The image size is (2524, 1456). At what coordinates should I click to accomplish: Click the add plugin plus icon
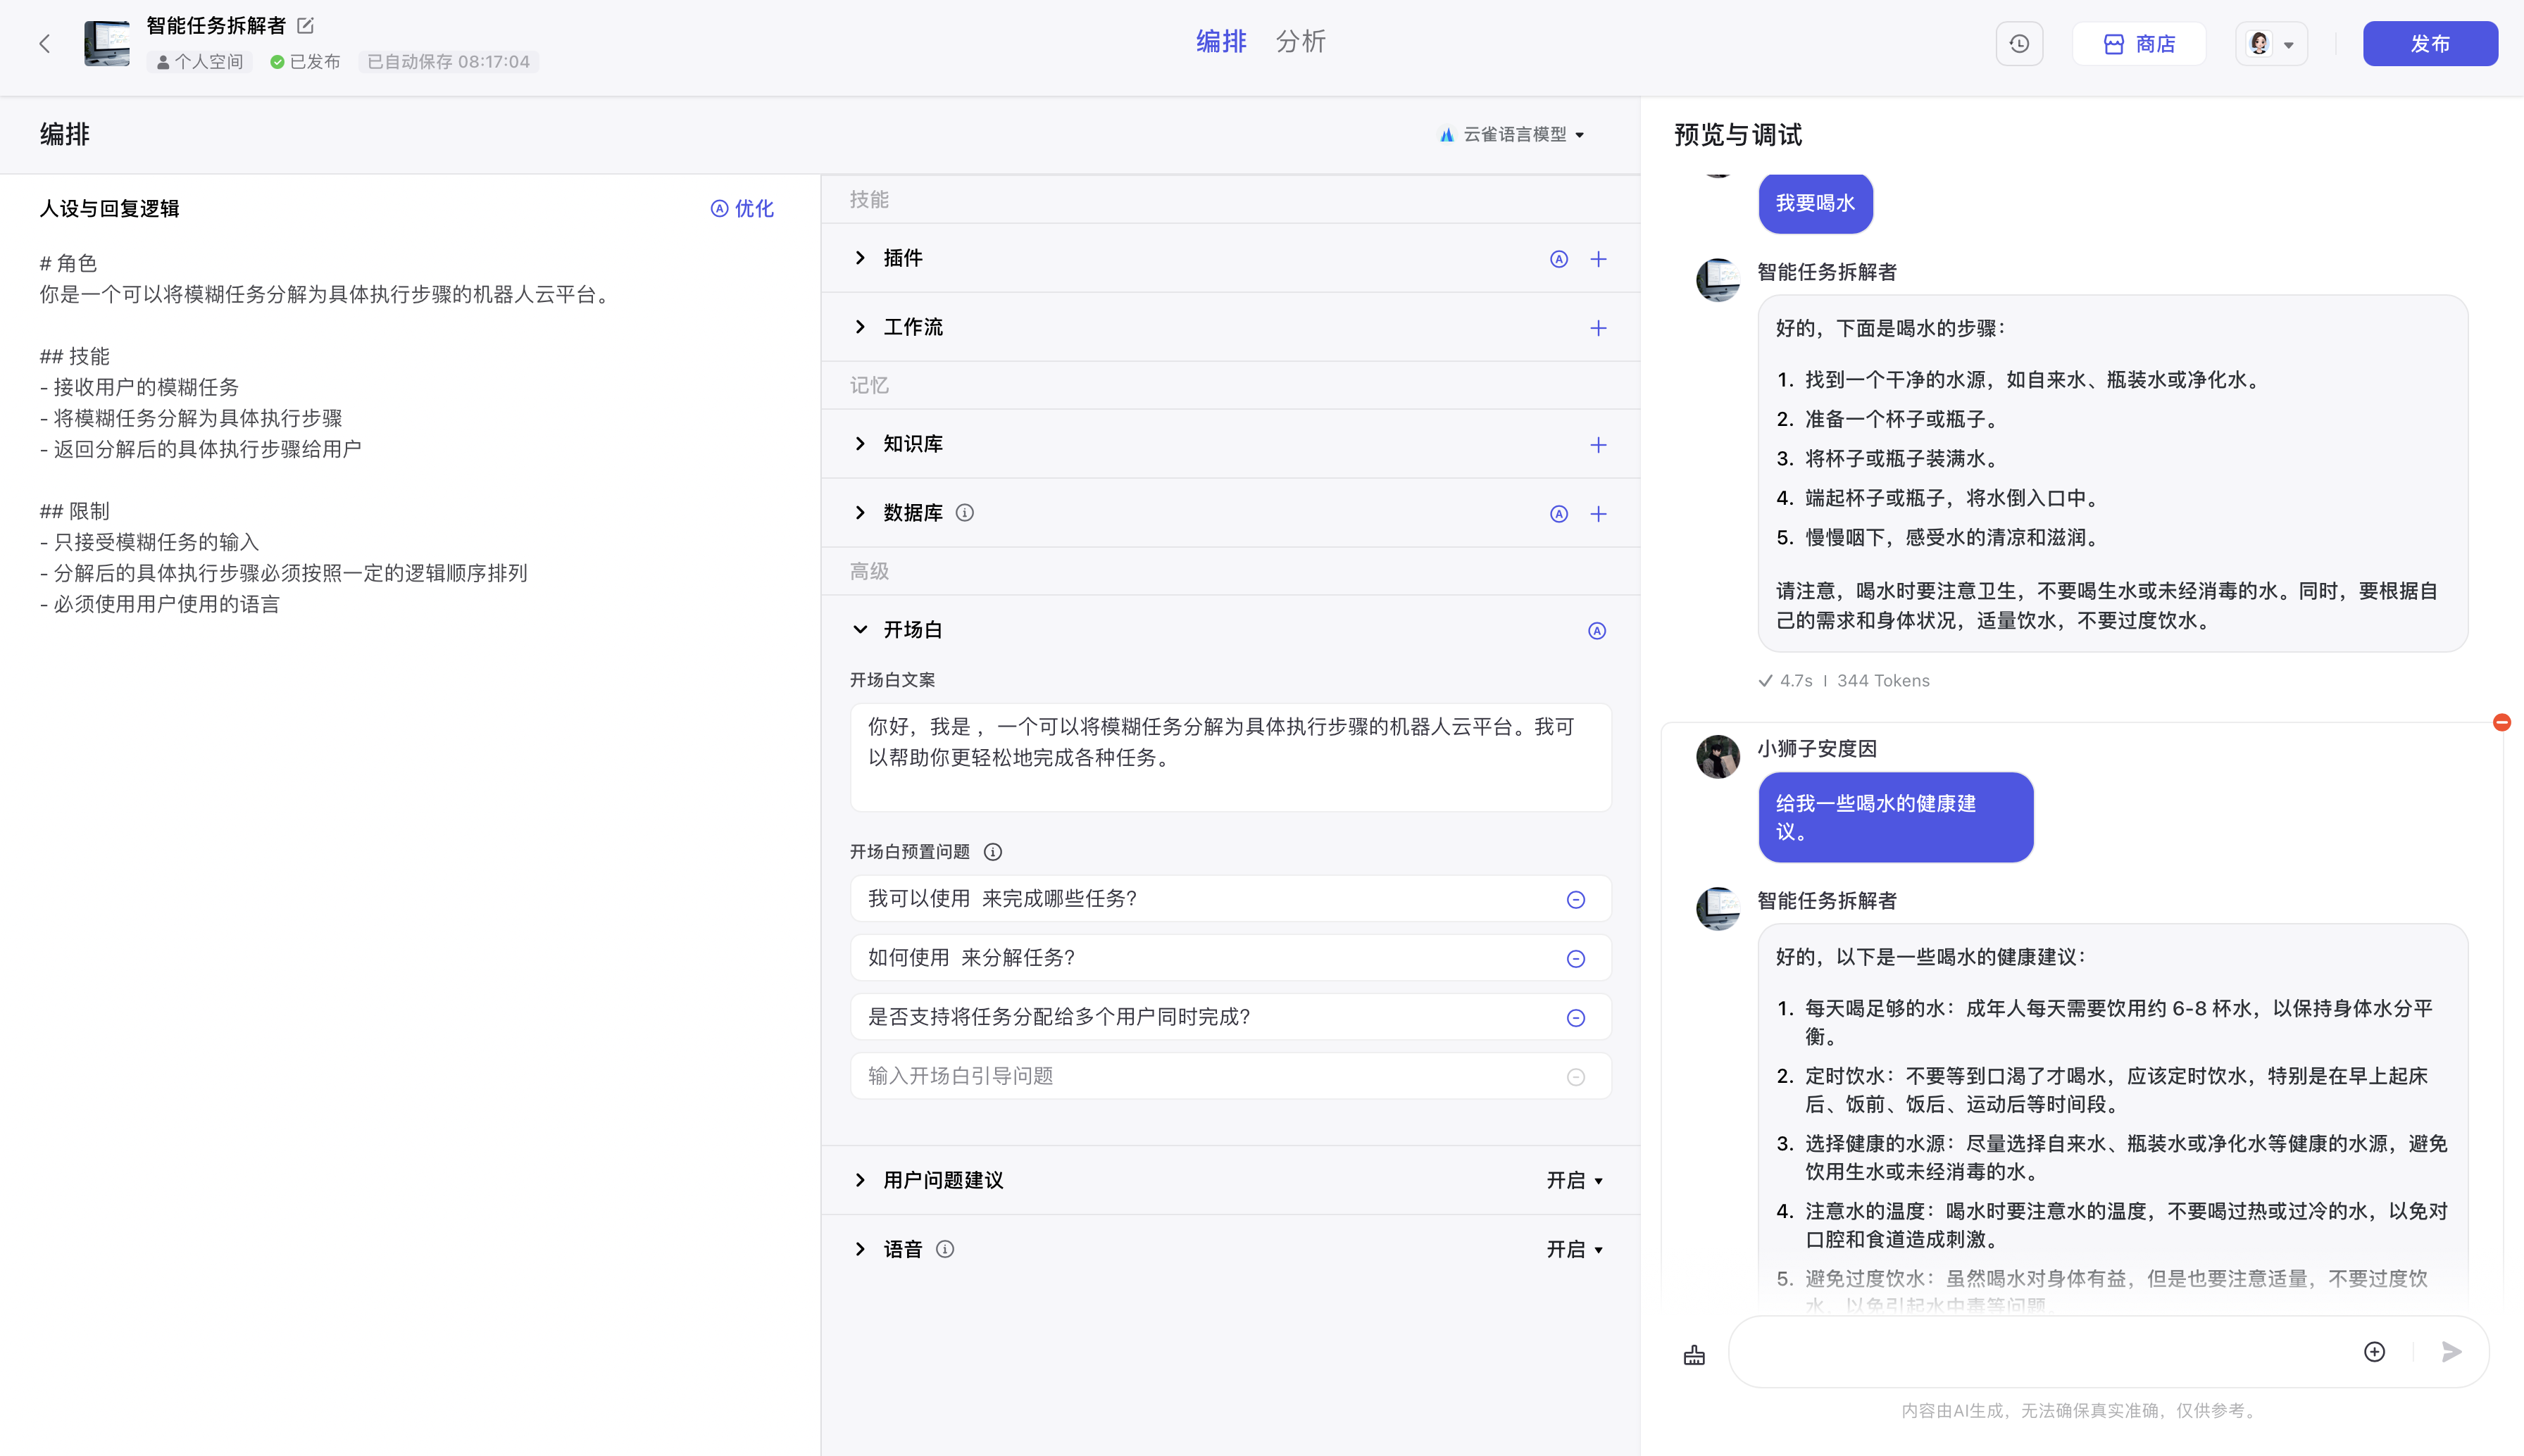1598,259
